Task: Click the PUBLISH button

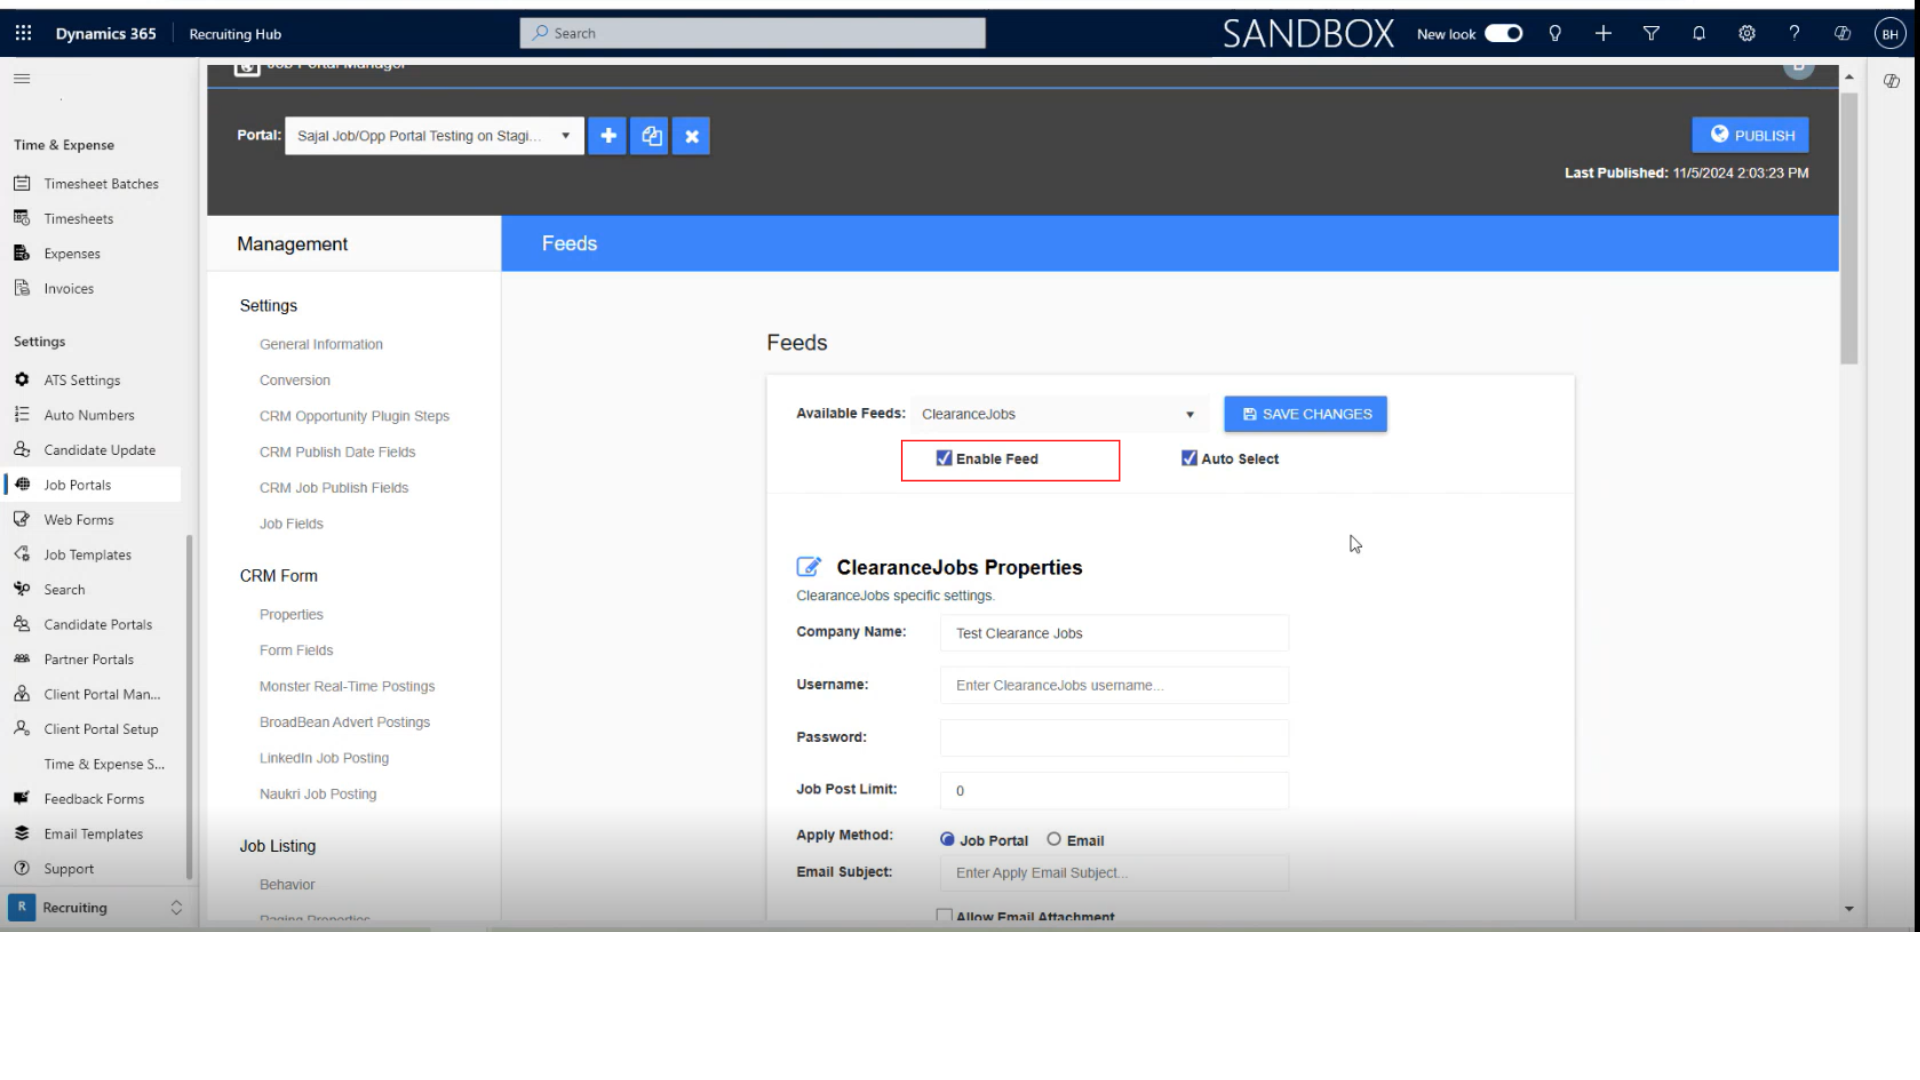Action: [1750, 135]
